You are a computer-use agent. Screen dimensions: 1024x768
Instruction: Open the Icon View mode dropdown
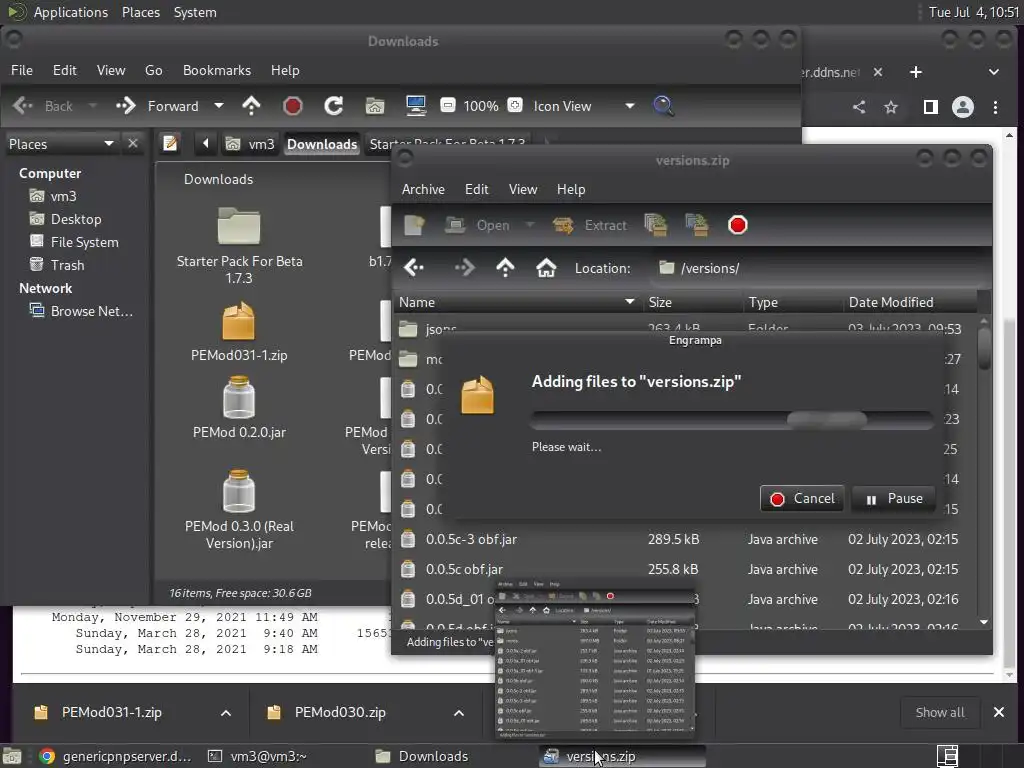pos(630,106)
